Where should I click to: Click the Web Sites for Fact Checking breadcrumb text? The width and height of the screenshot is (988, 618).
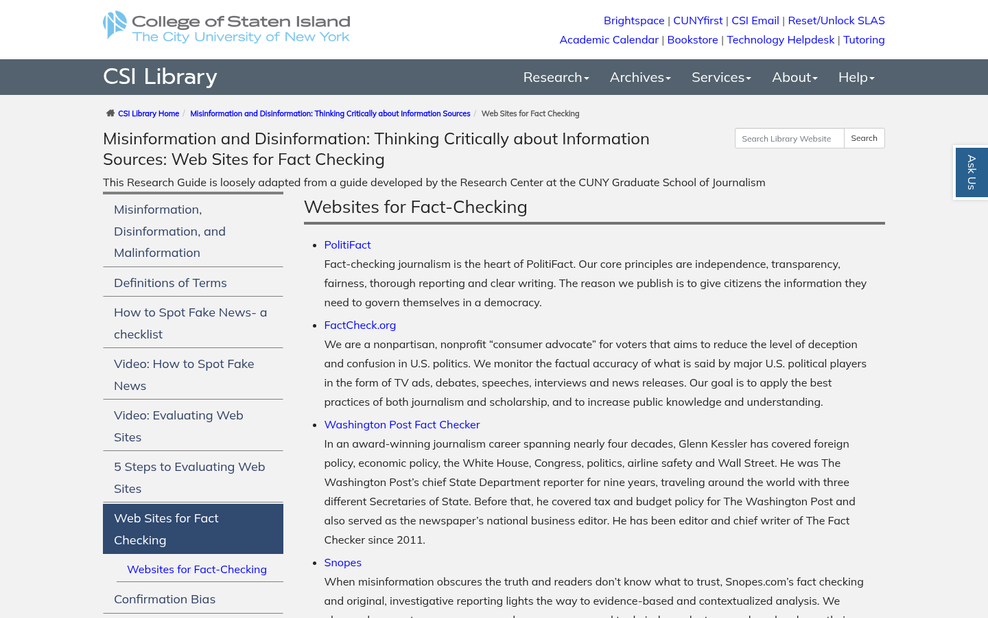pos(530,113)
